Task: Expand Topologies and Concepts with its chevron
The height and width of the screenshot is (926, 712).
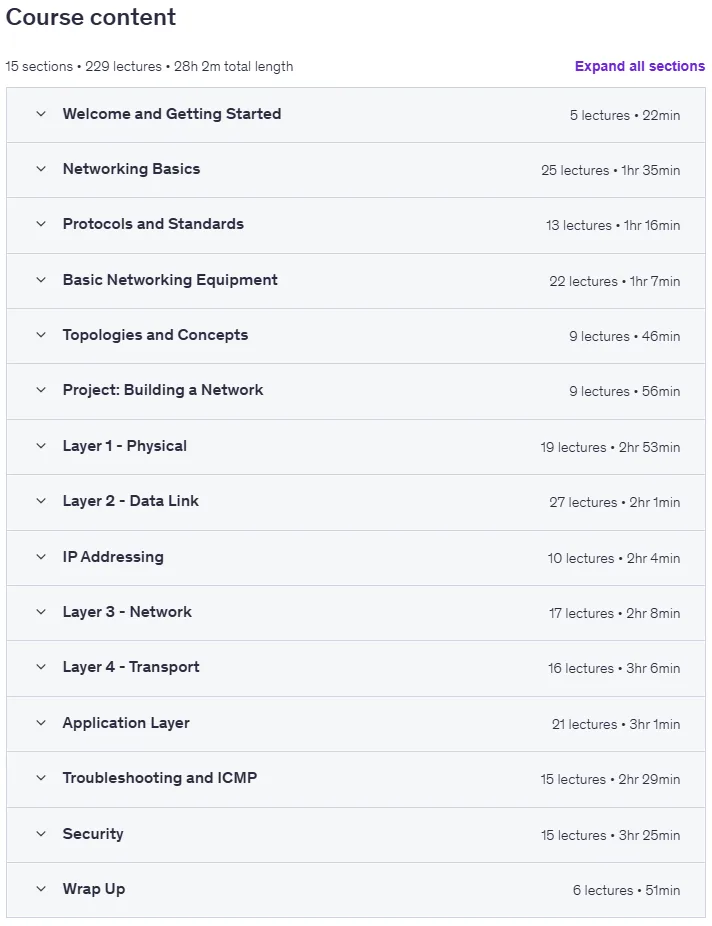Action: pos(41,335)
